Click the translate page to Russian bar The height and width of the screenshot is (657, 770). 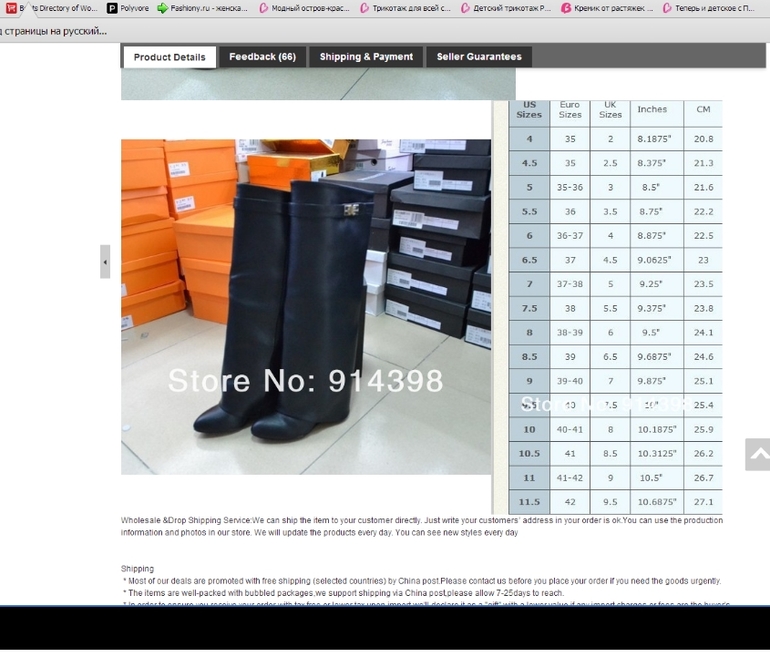(x=54, y=31)
